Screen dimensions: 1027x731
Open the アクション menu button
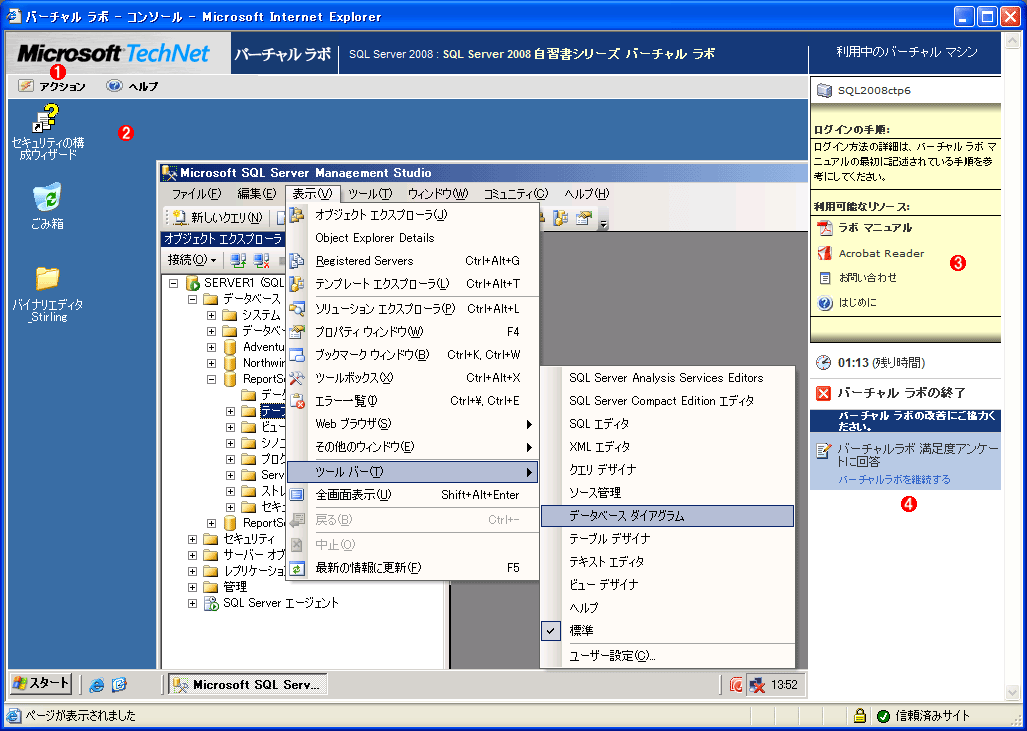coord(52,86)
